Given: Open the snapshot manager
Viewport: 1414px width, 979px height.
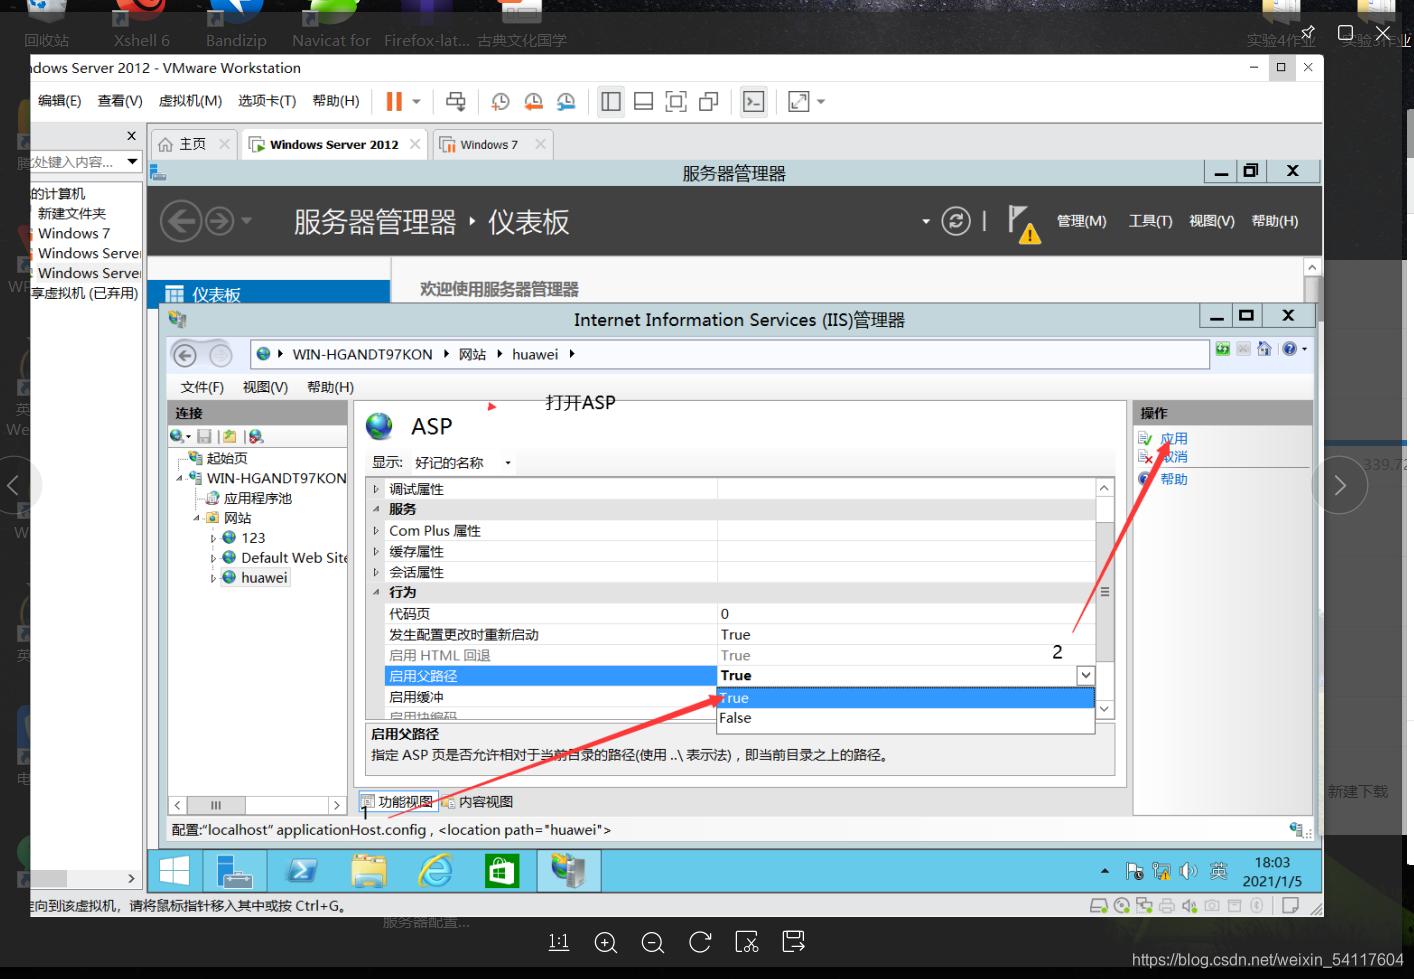Looking at the screenshot, I should (566, 101).
